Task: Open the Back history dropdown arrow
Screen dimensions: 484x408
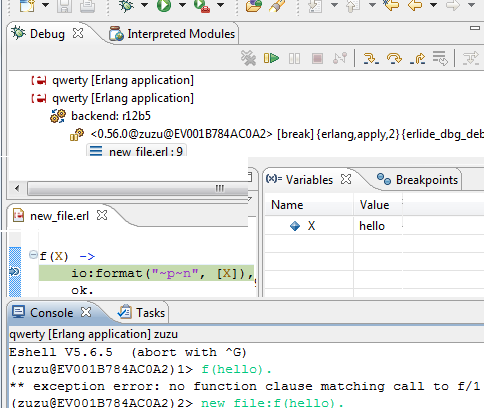Action: 433,5
